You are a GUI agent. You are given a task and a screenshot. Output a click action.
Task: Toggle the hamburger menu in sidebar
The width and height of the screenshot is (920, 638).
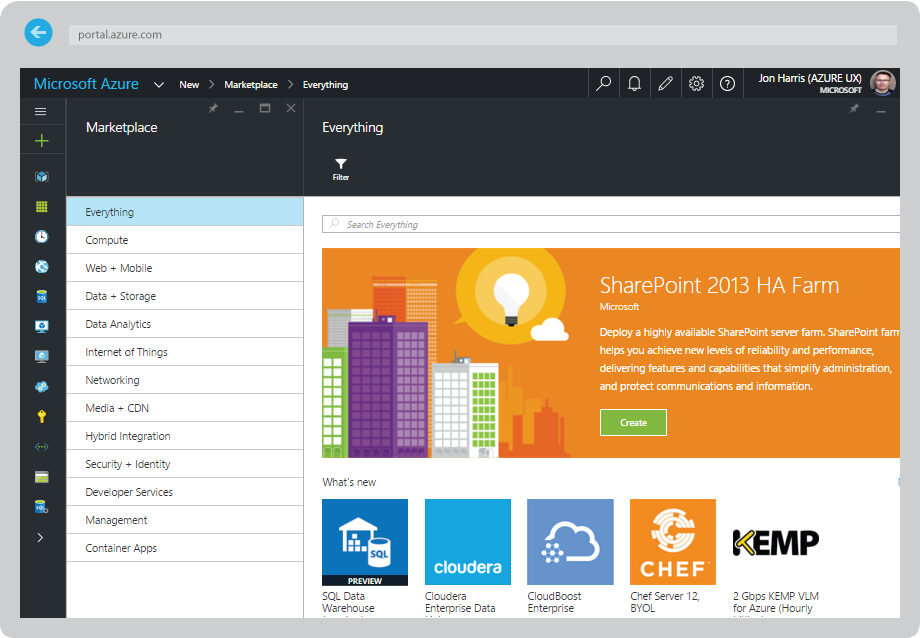(x=41, y=111)
